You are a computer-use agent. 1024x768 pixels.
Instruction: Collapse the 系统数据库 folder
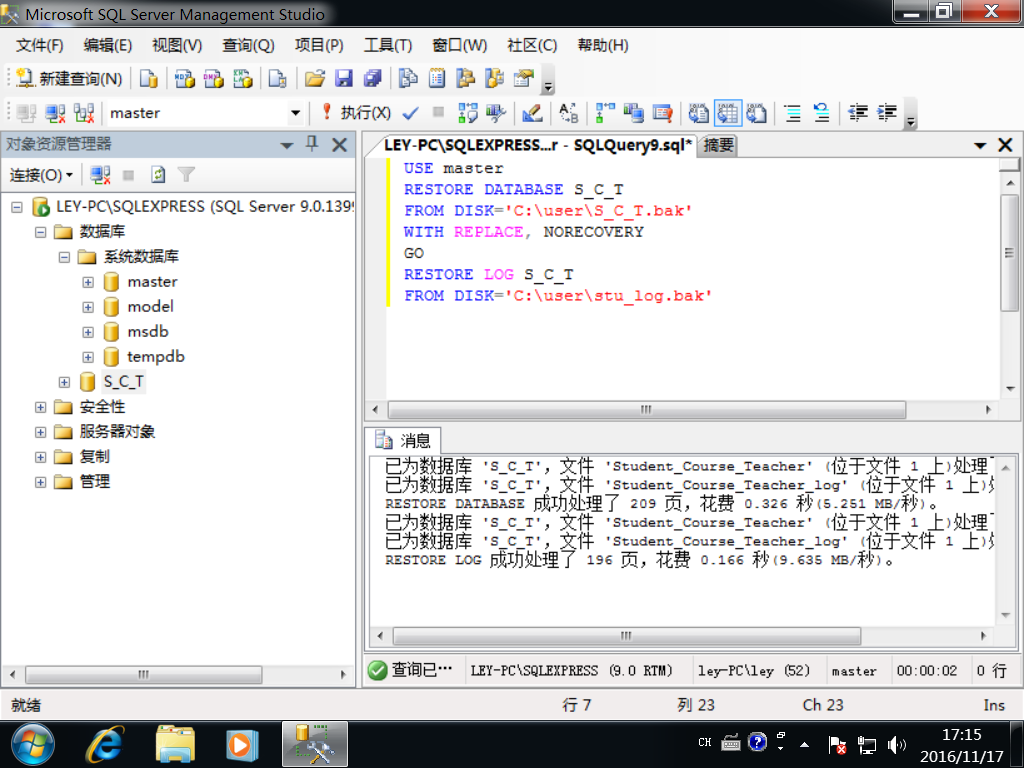click(64, 257)
